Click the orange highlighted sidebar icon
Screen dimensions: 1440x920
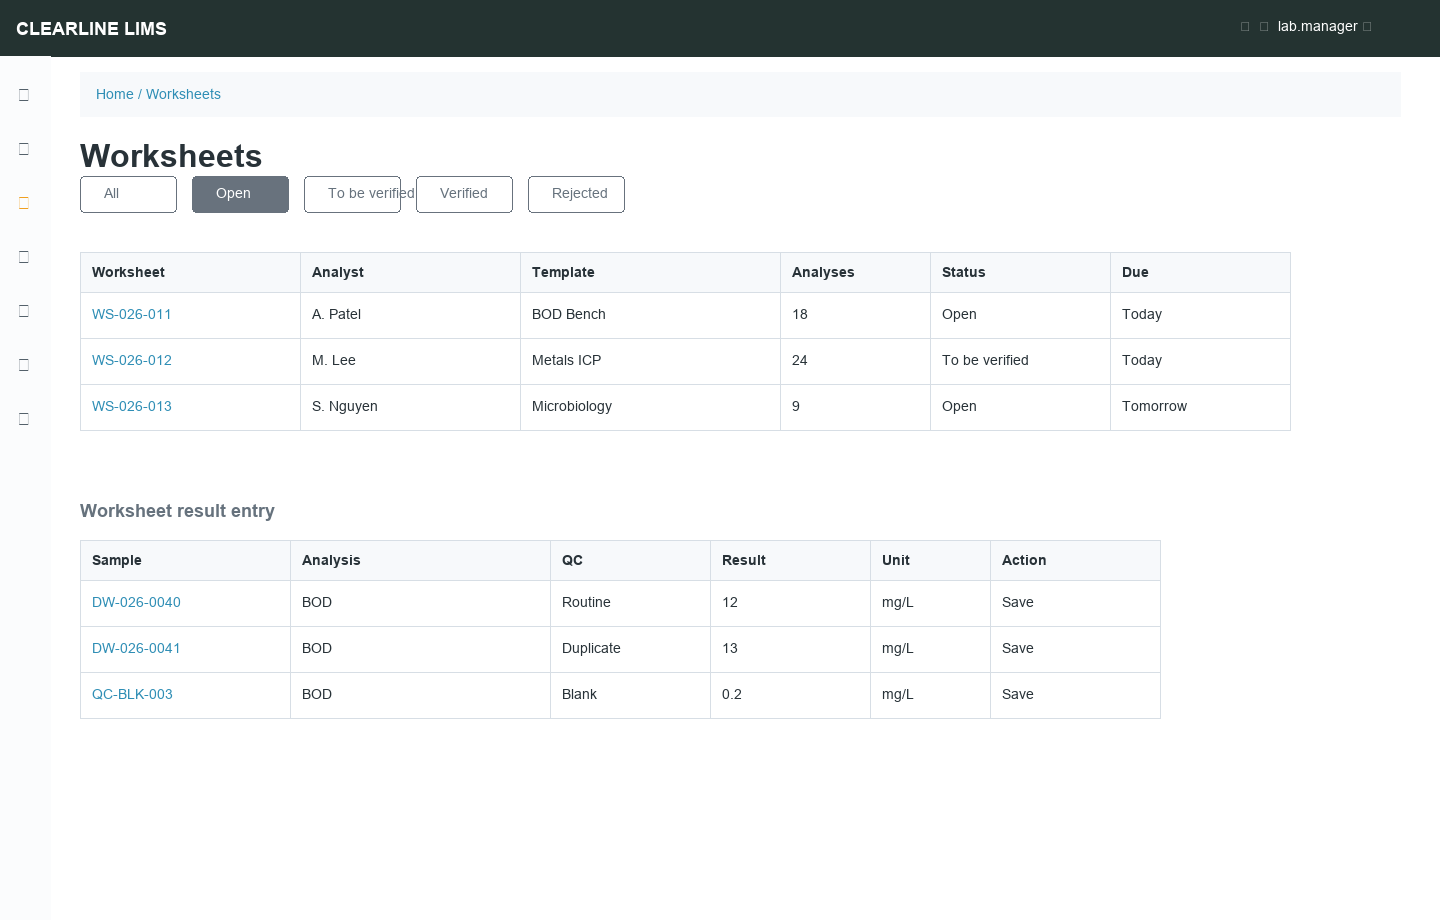click(x=24, y=203)
